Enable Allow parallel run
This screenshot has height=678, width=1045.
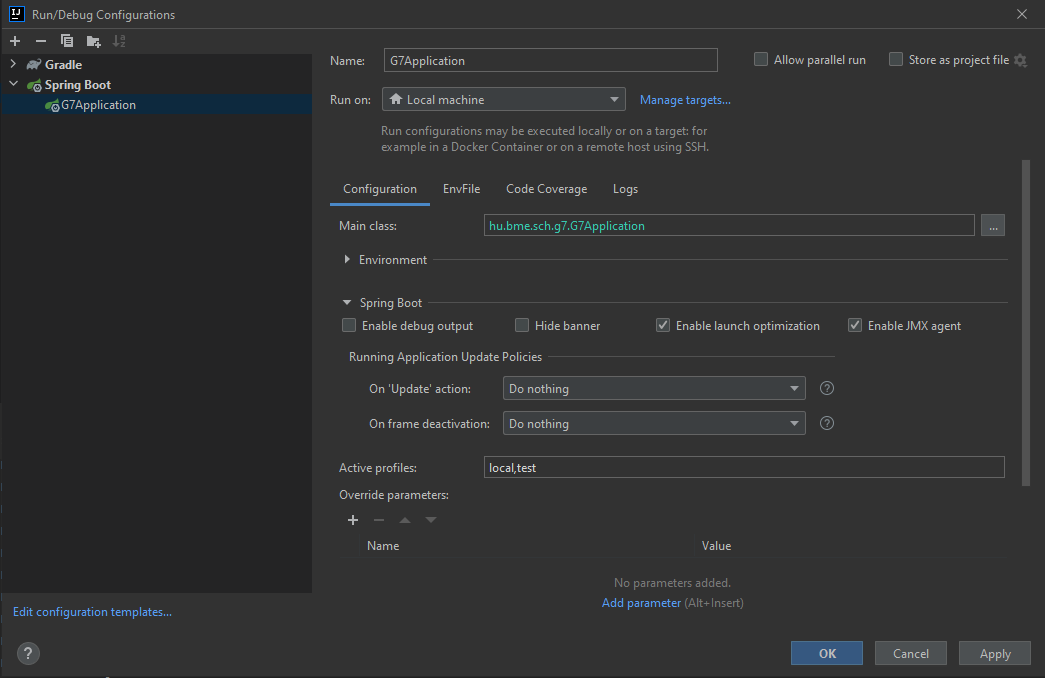(760, 59)
